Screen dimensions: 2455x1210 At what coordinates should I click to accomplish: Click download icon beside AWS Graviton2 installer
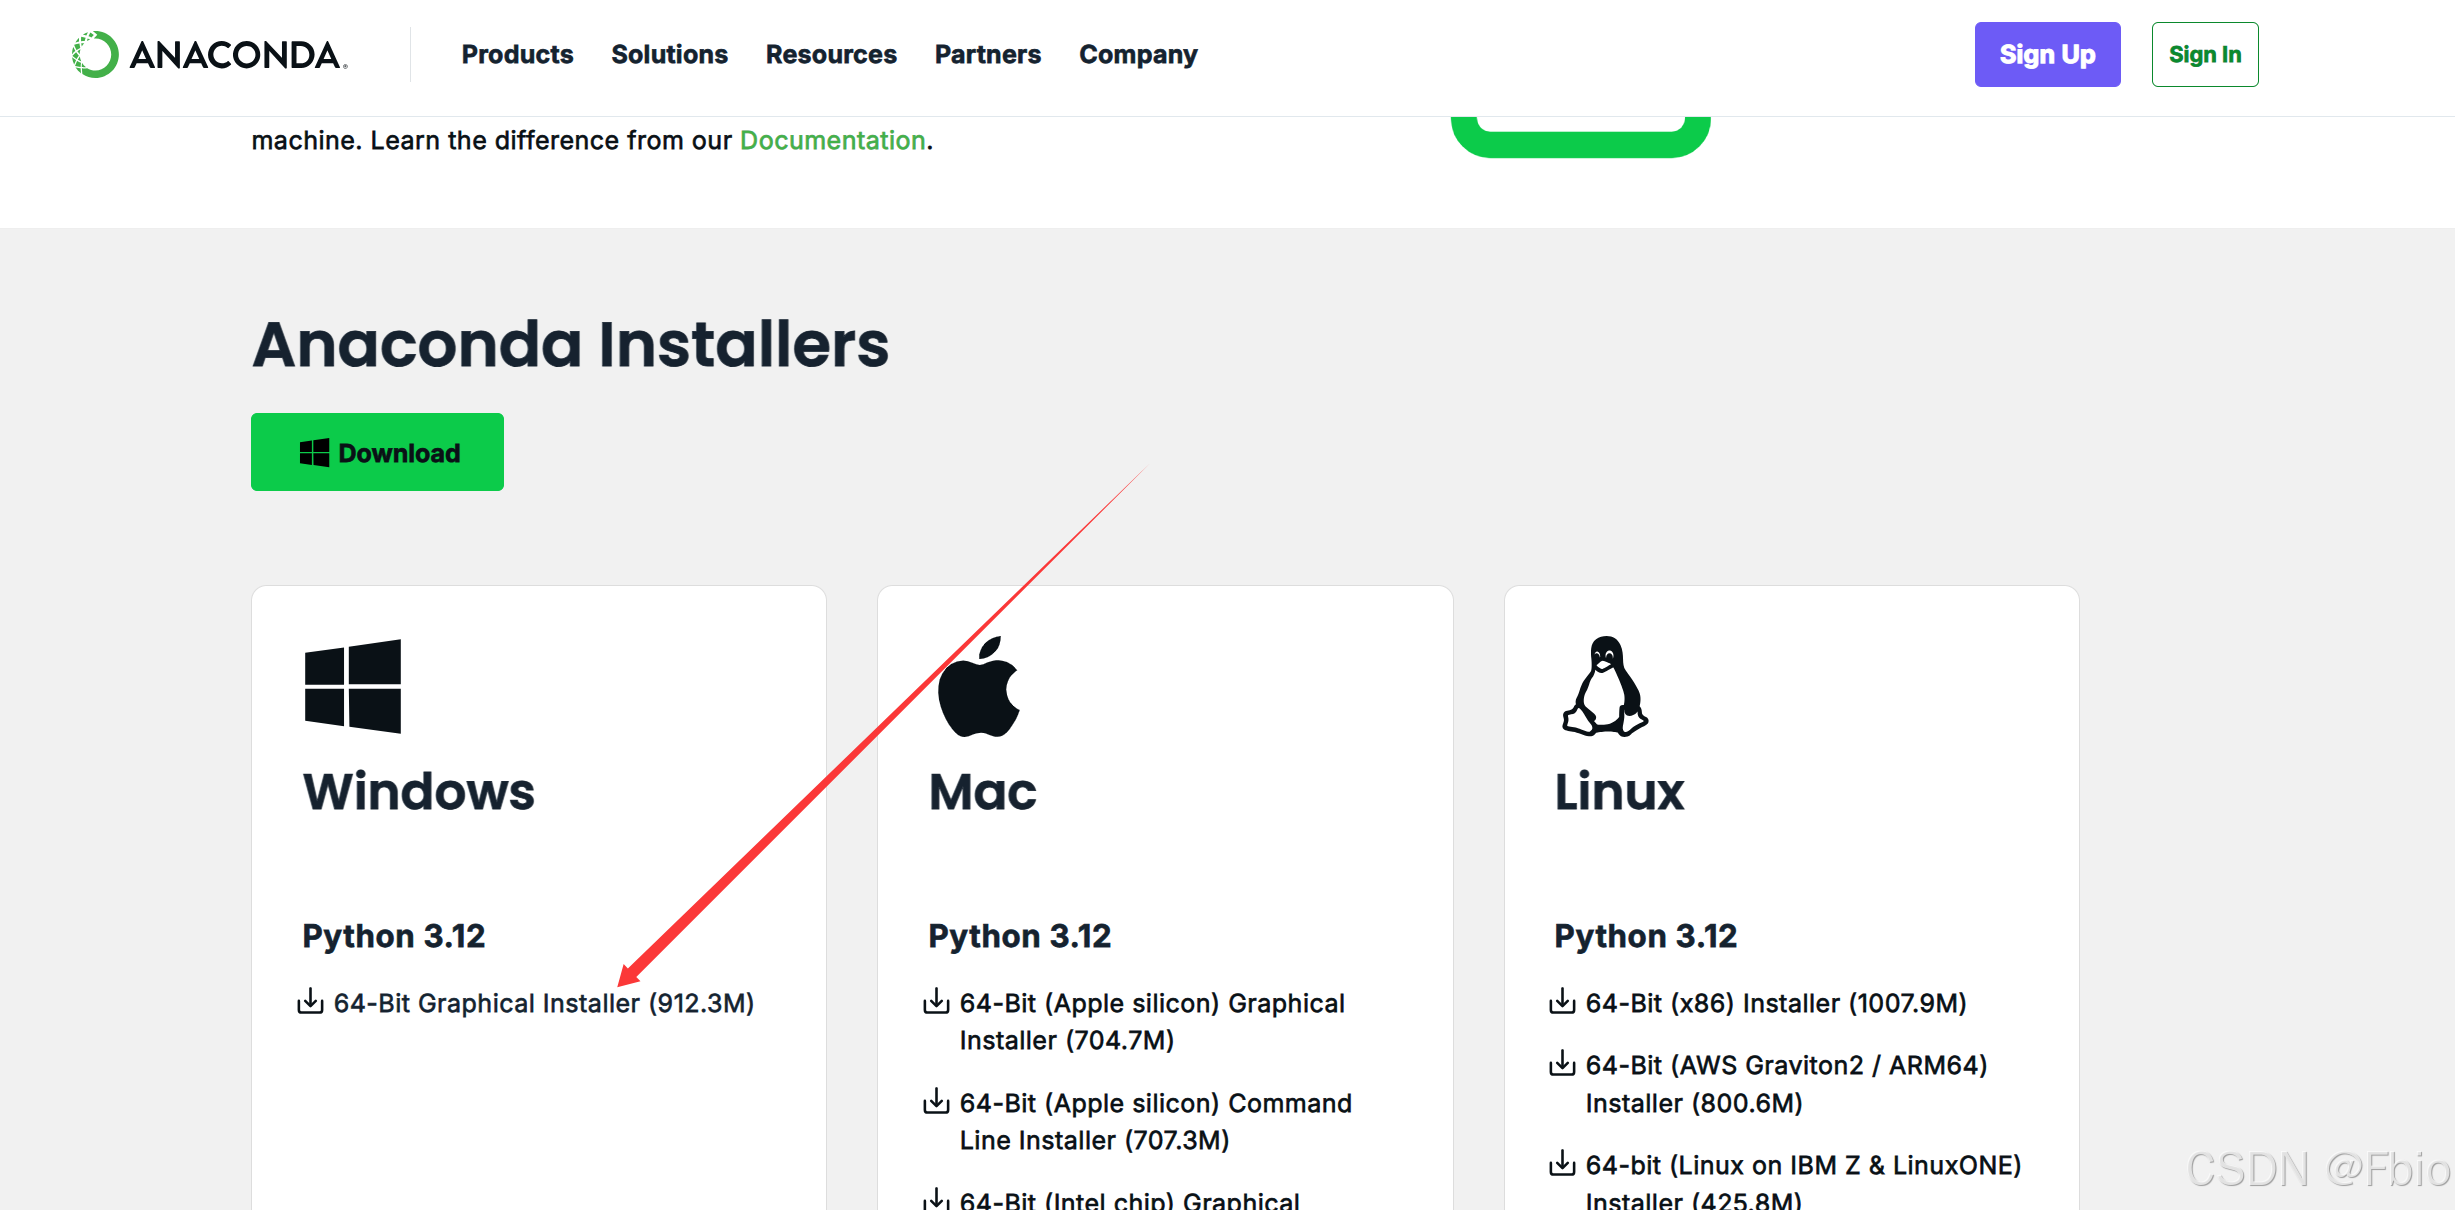click(x=1562, y=1064)
